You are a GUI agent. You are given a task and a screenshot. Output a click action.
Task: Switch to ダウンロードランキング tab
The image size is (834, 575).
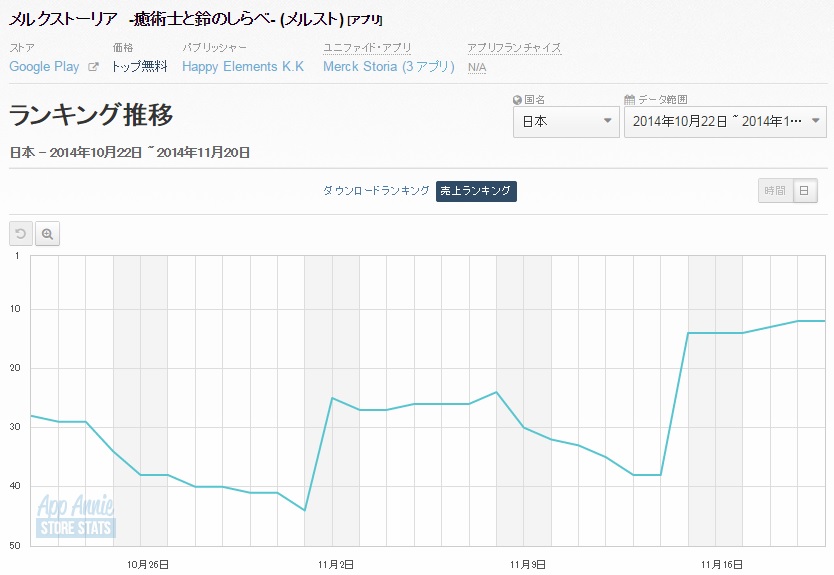tap(376, 190)
